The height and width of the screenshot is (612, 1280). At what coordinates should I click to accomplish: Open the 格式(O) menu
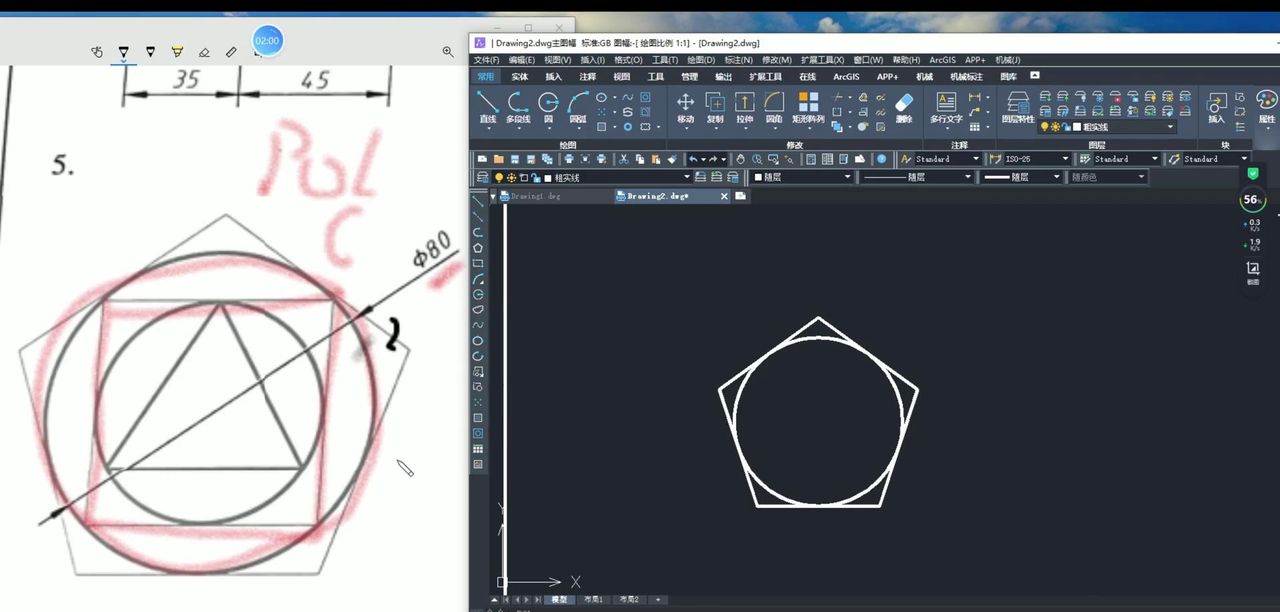point(628,60)
